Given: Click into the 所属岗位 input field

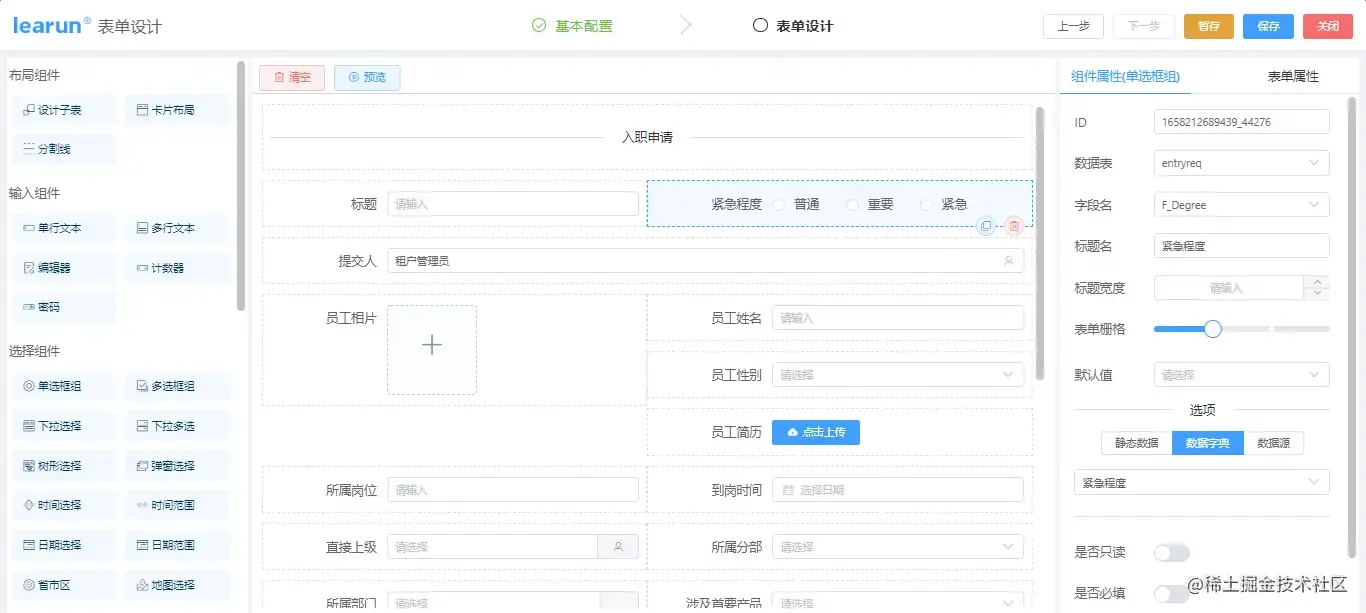Looking at the screenshot, I should (x=513, y=490).
